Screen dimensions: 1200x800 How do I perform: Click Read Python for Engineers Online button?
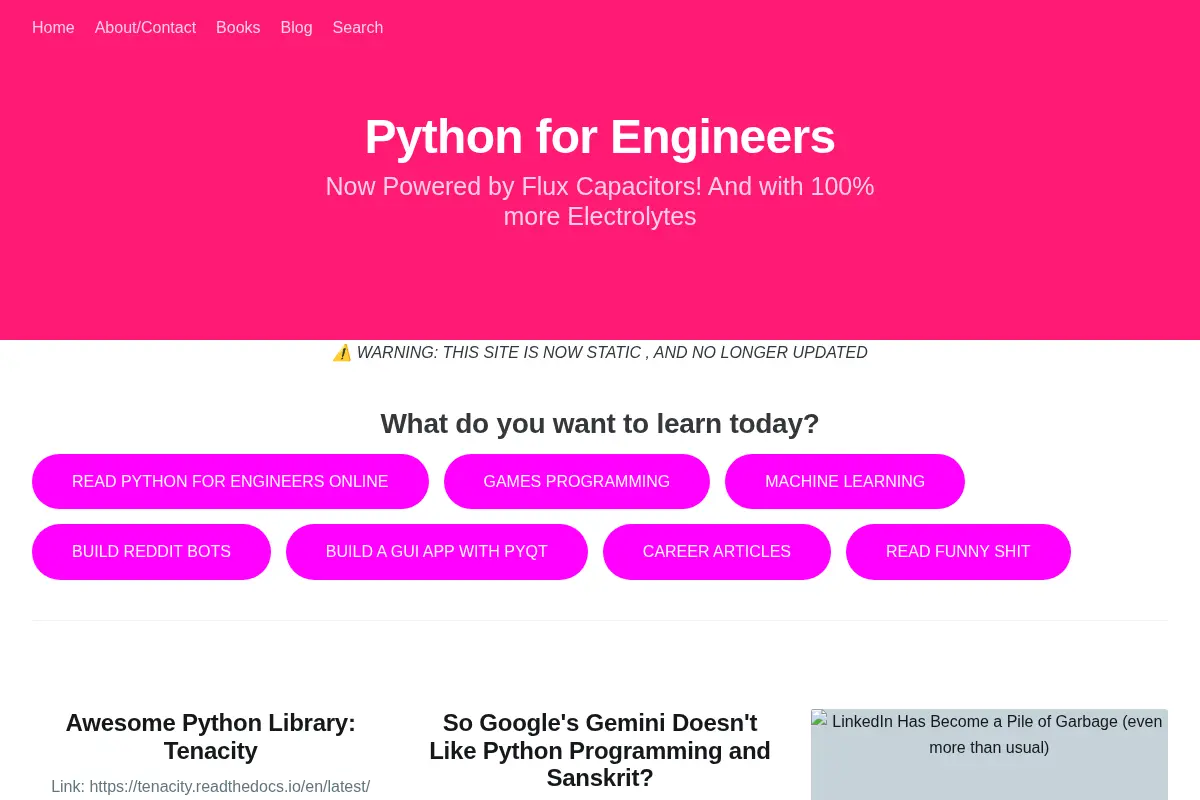pos(230,482)
